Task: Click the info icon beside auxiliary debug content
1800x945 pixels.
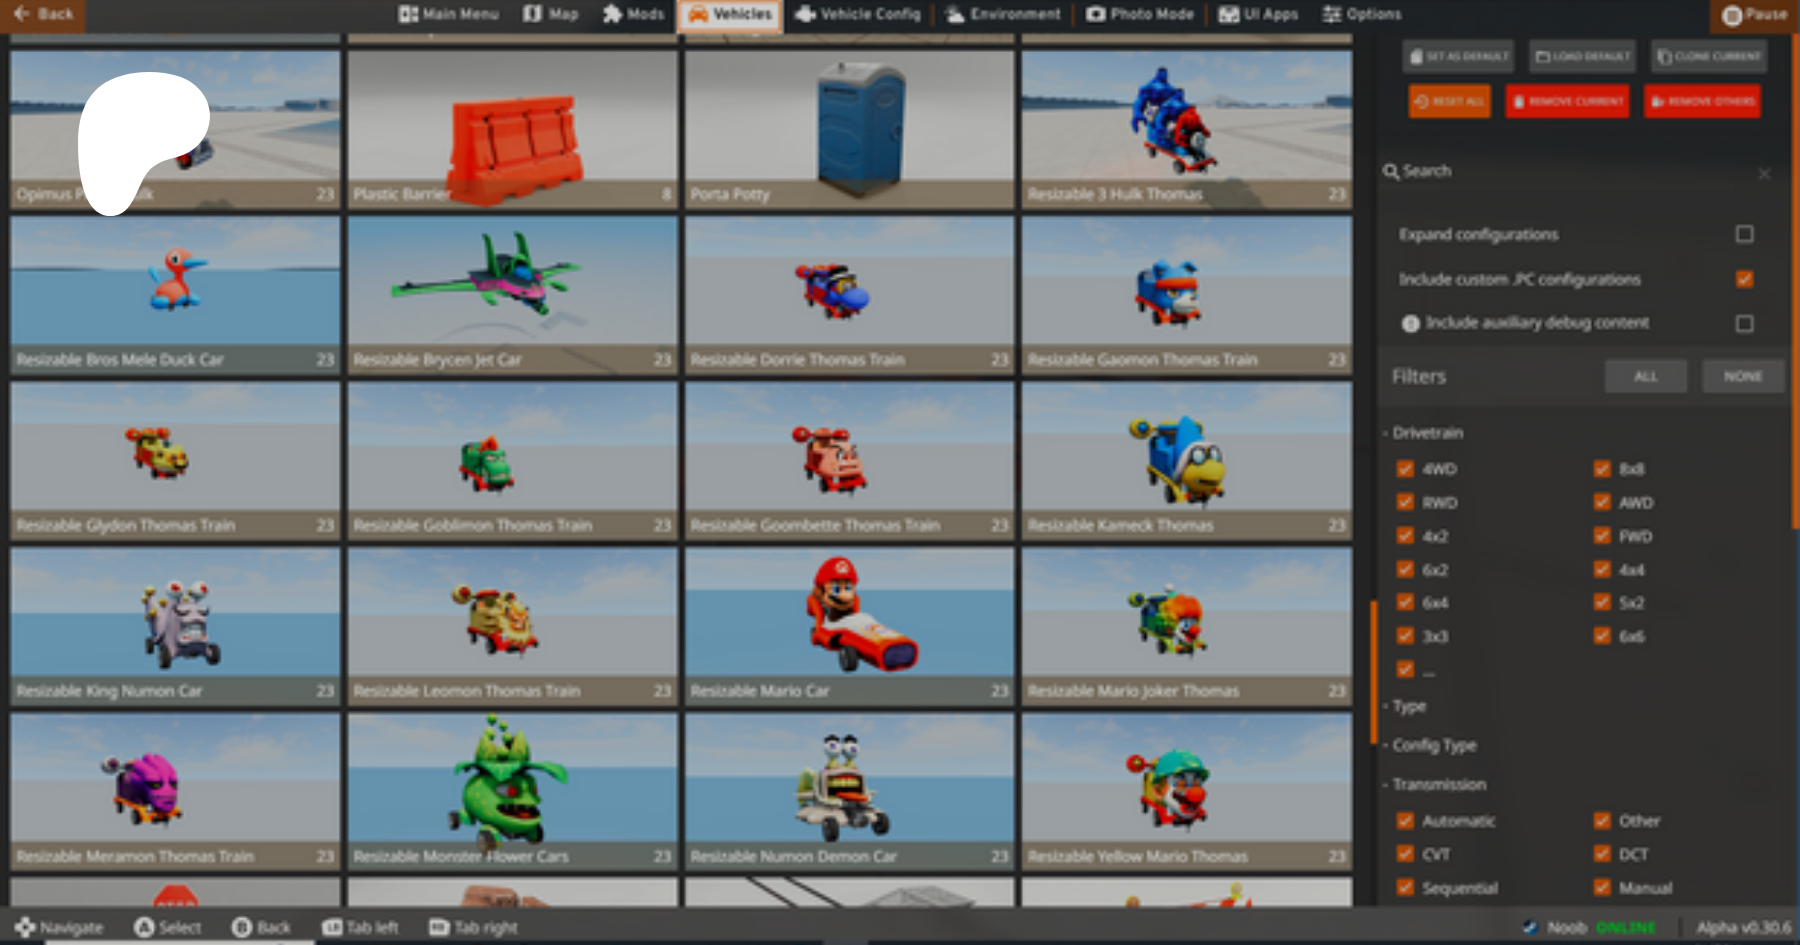Action: tap(1411, 323)
